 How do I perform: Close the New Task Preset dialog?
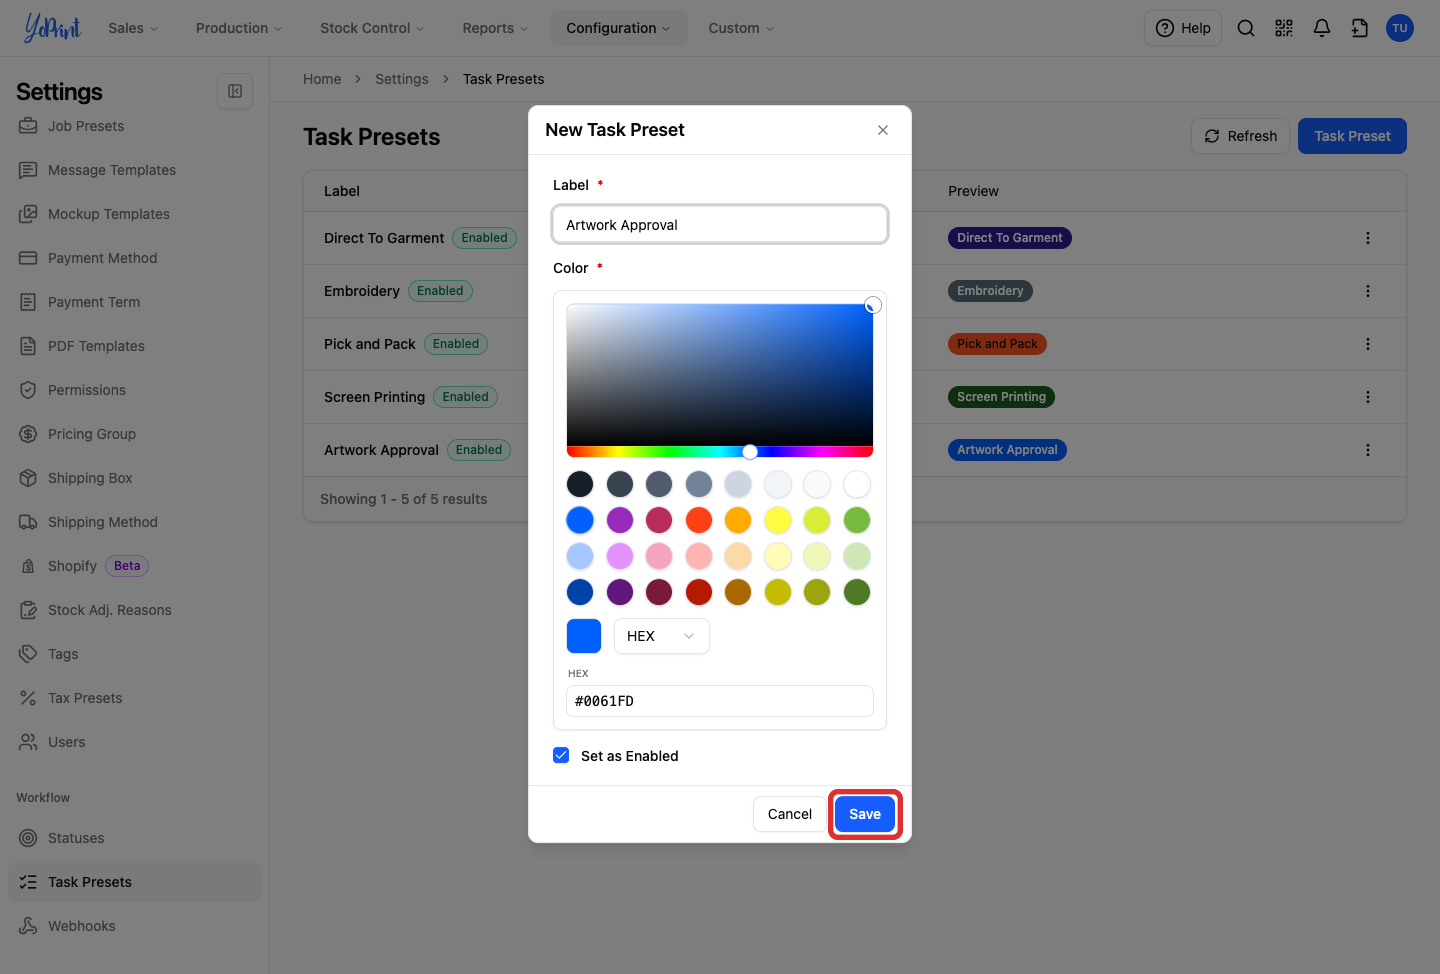[883, 130]
